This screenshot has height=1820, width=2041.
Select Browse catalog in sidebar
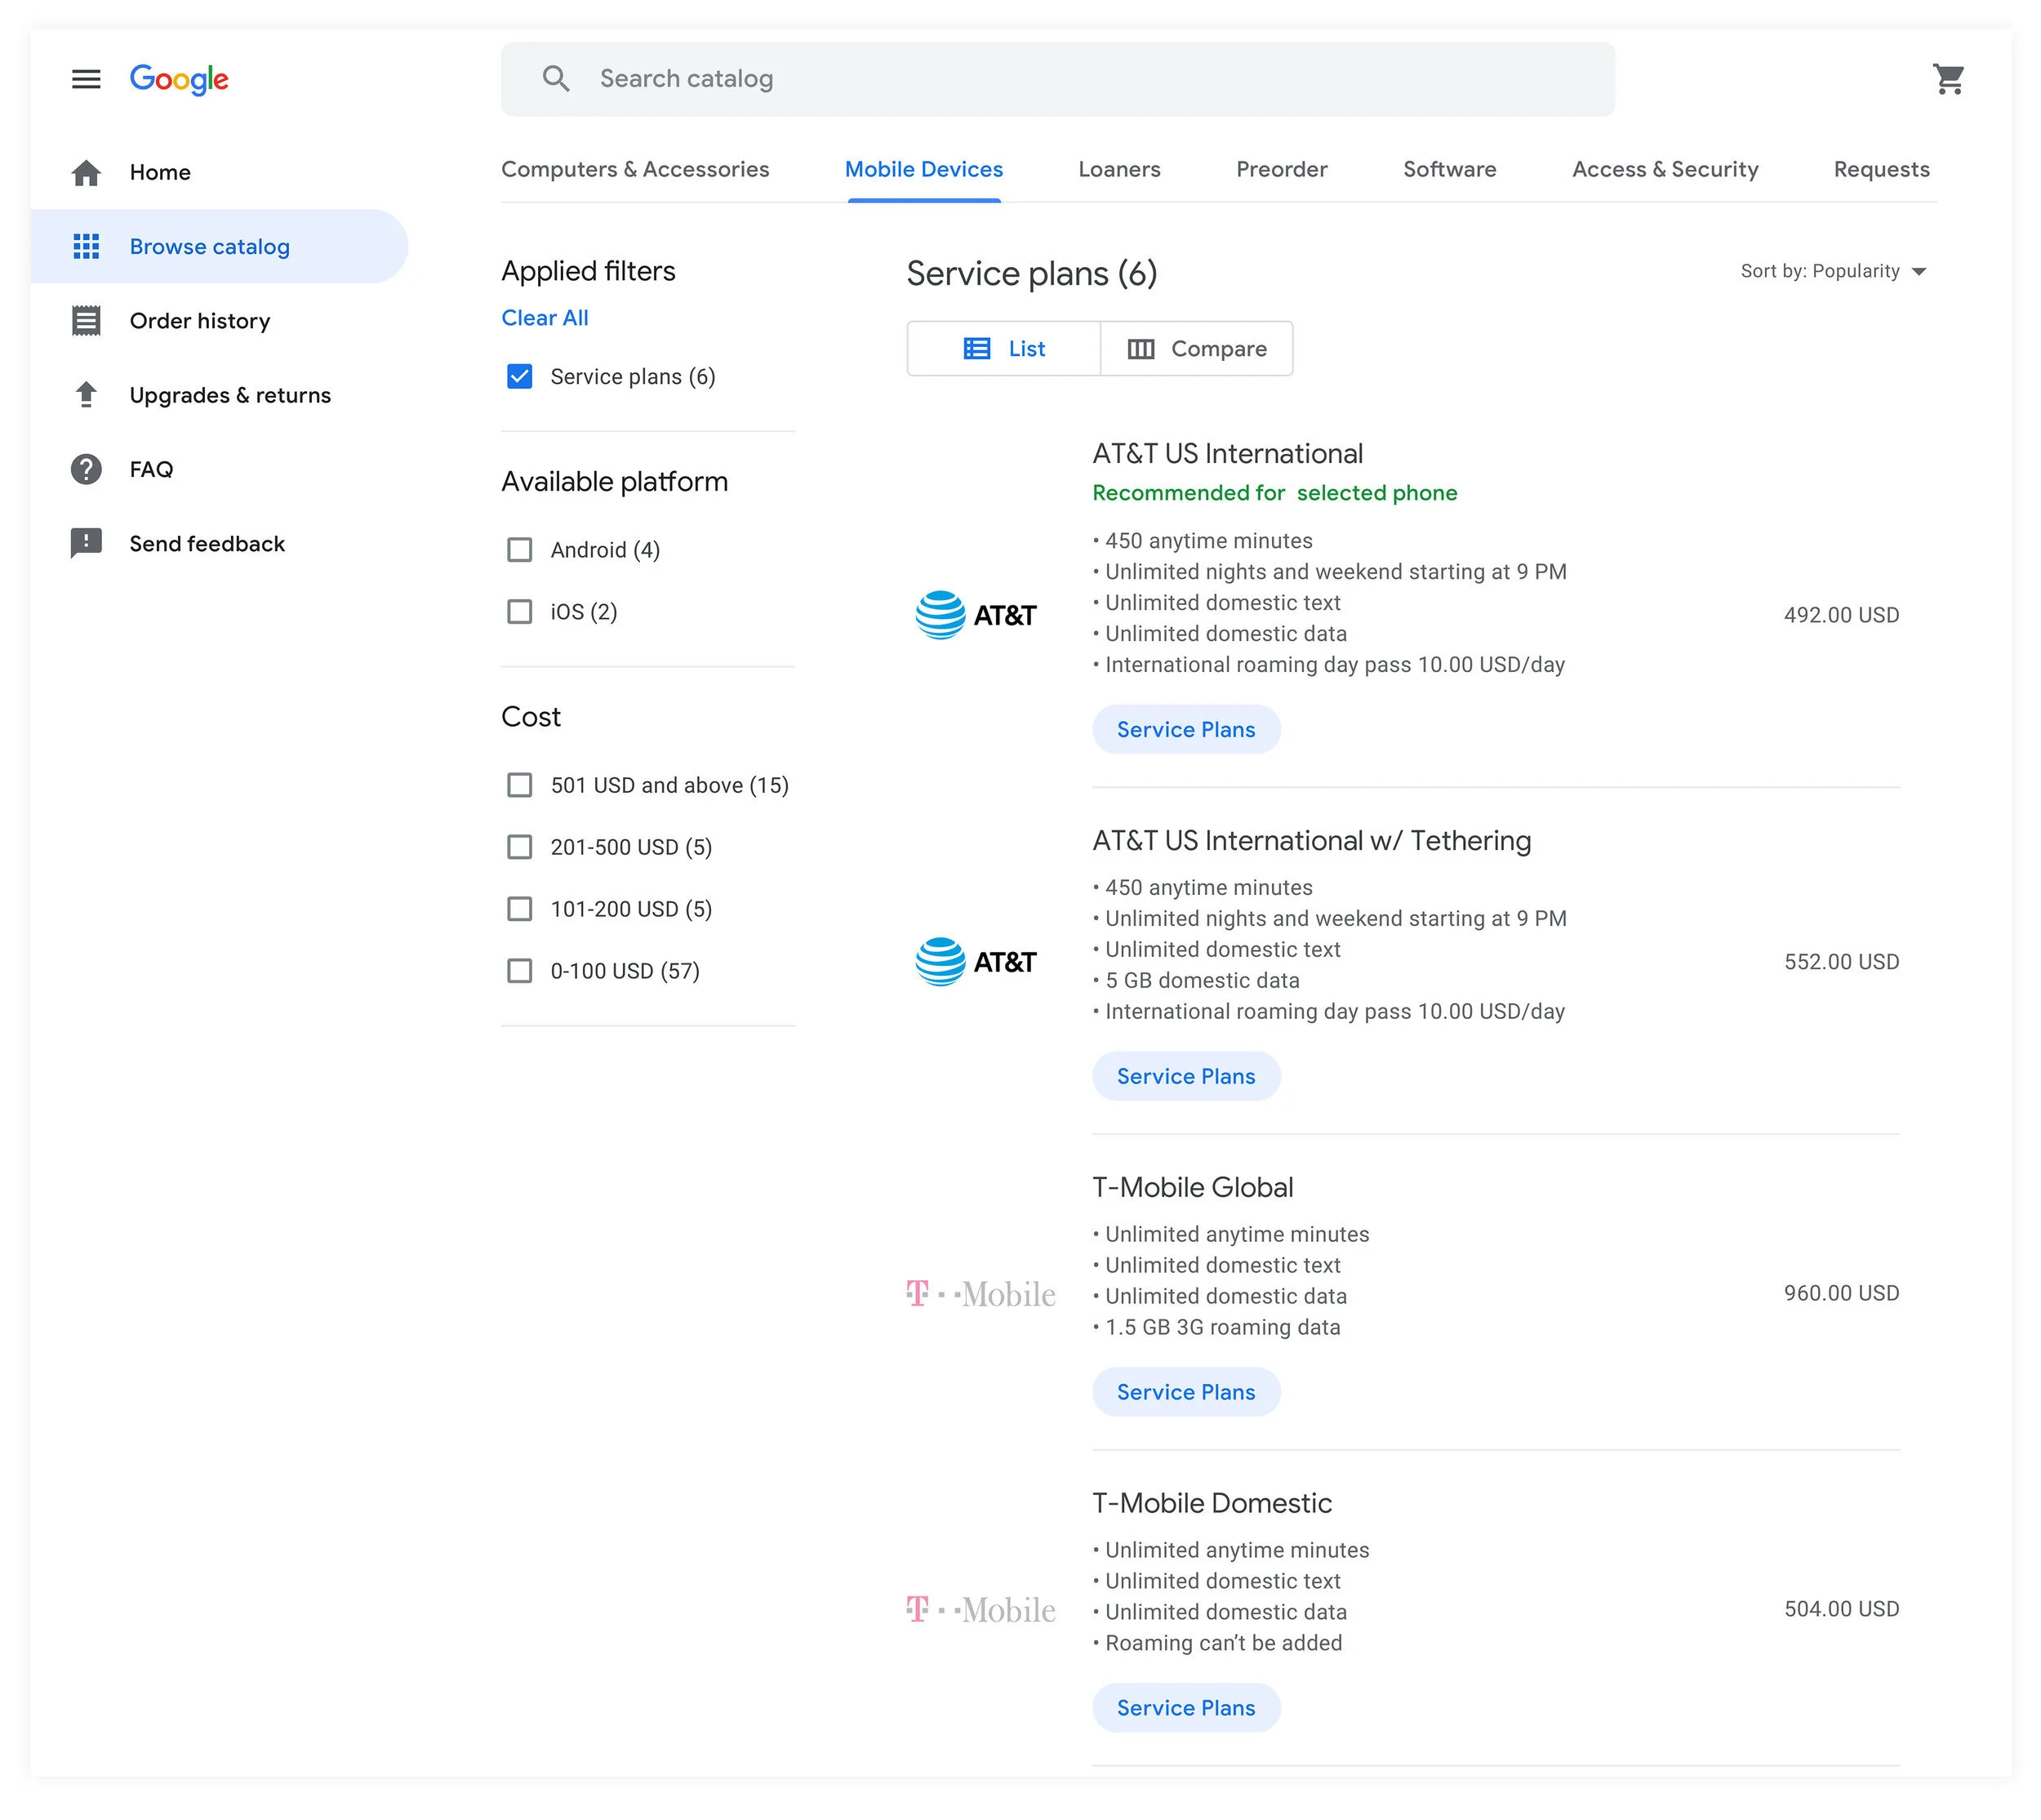[x=209, y=247]
